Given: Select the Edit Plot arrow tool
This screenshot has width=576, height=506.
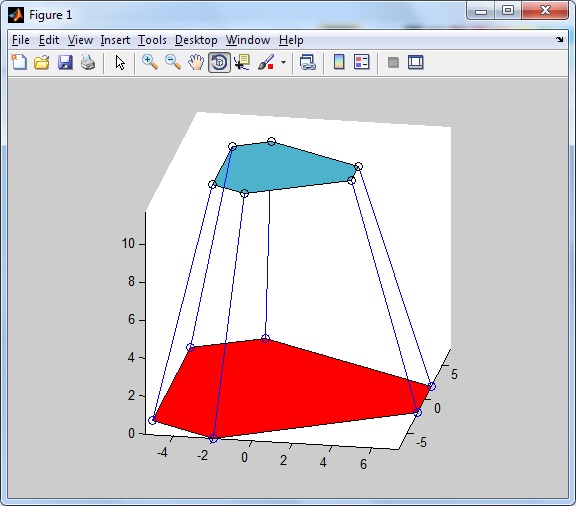Looking at the screenshot, I should 120,62.
